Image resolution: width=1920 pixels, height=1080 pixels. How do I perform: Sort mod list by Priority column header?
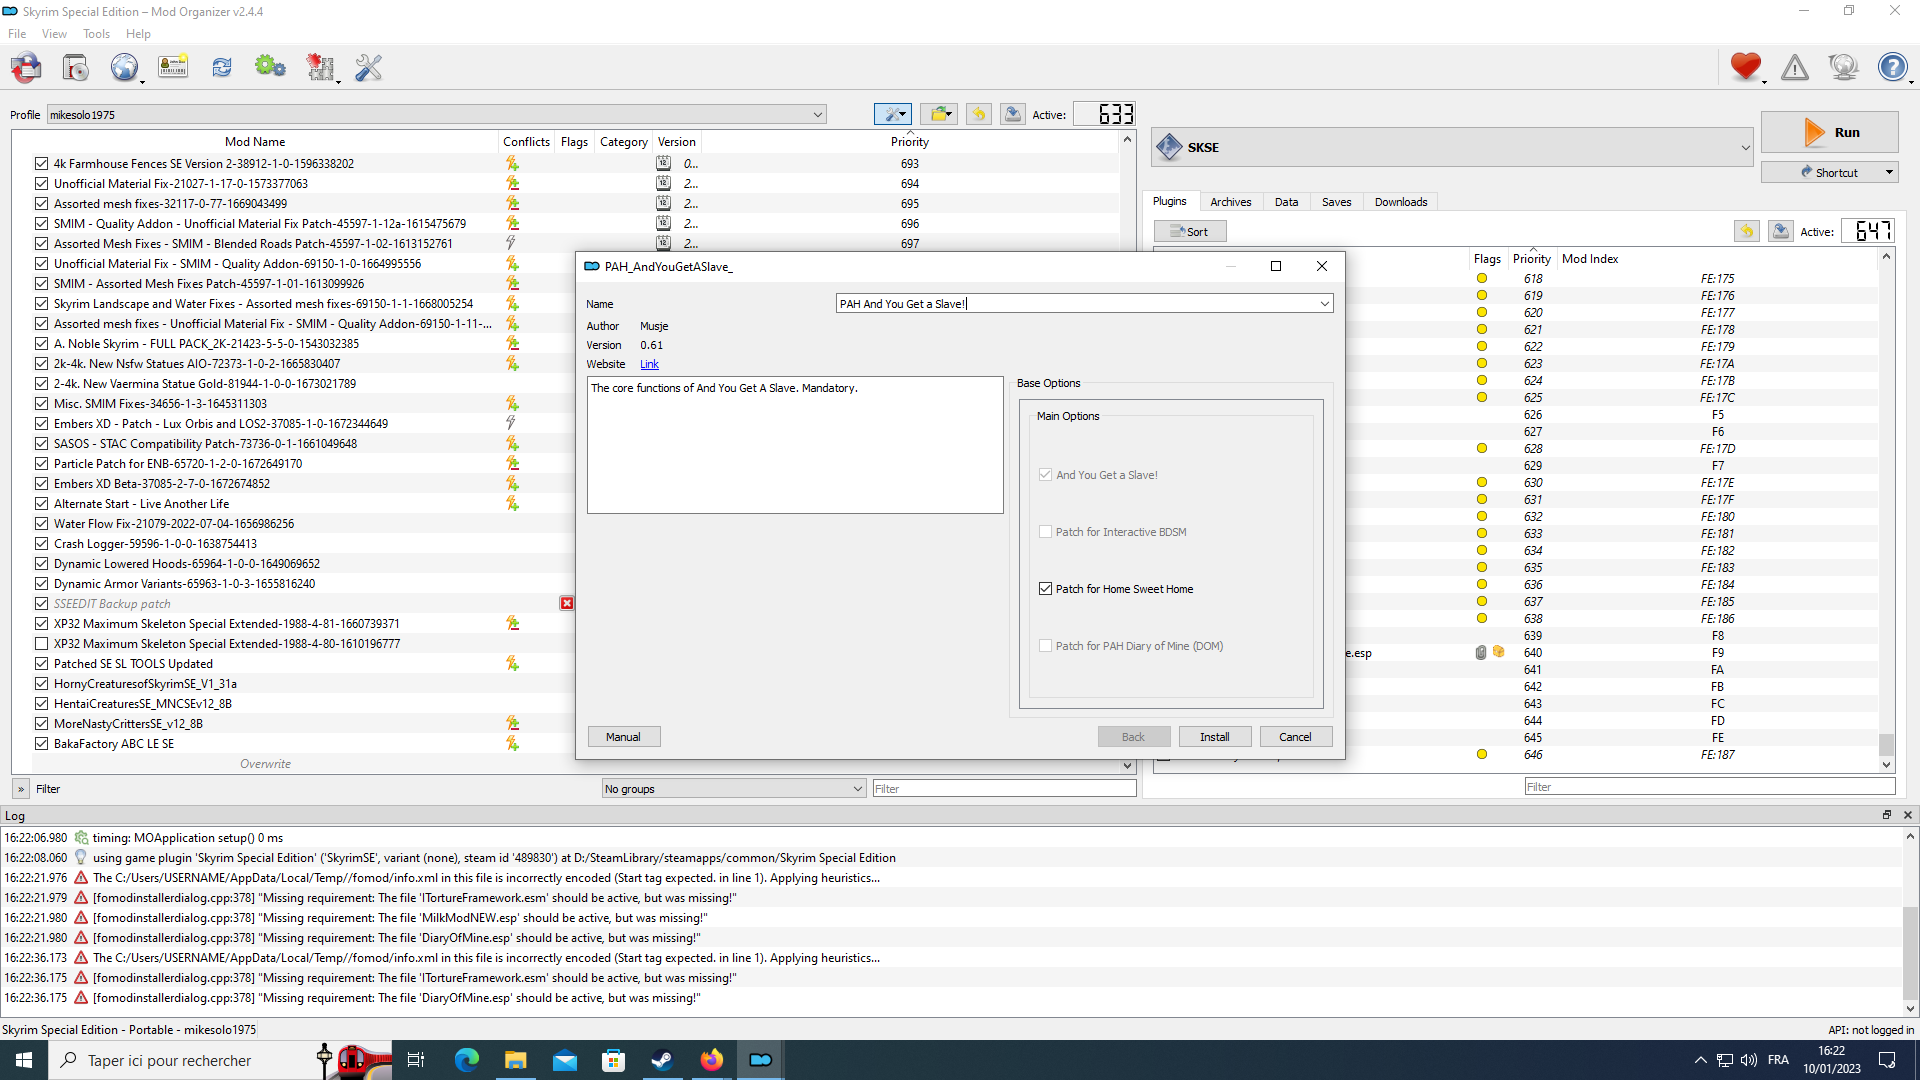910,141
